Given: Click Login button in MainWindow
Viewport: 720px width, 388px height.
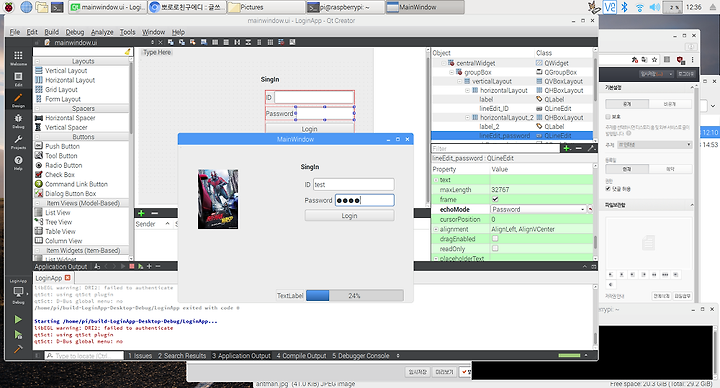Looking at the screenshot, I should (349, 215).
